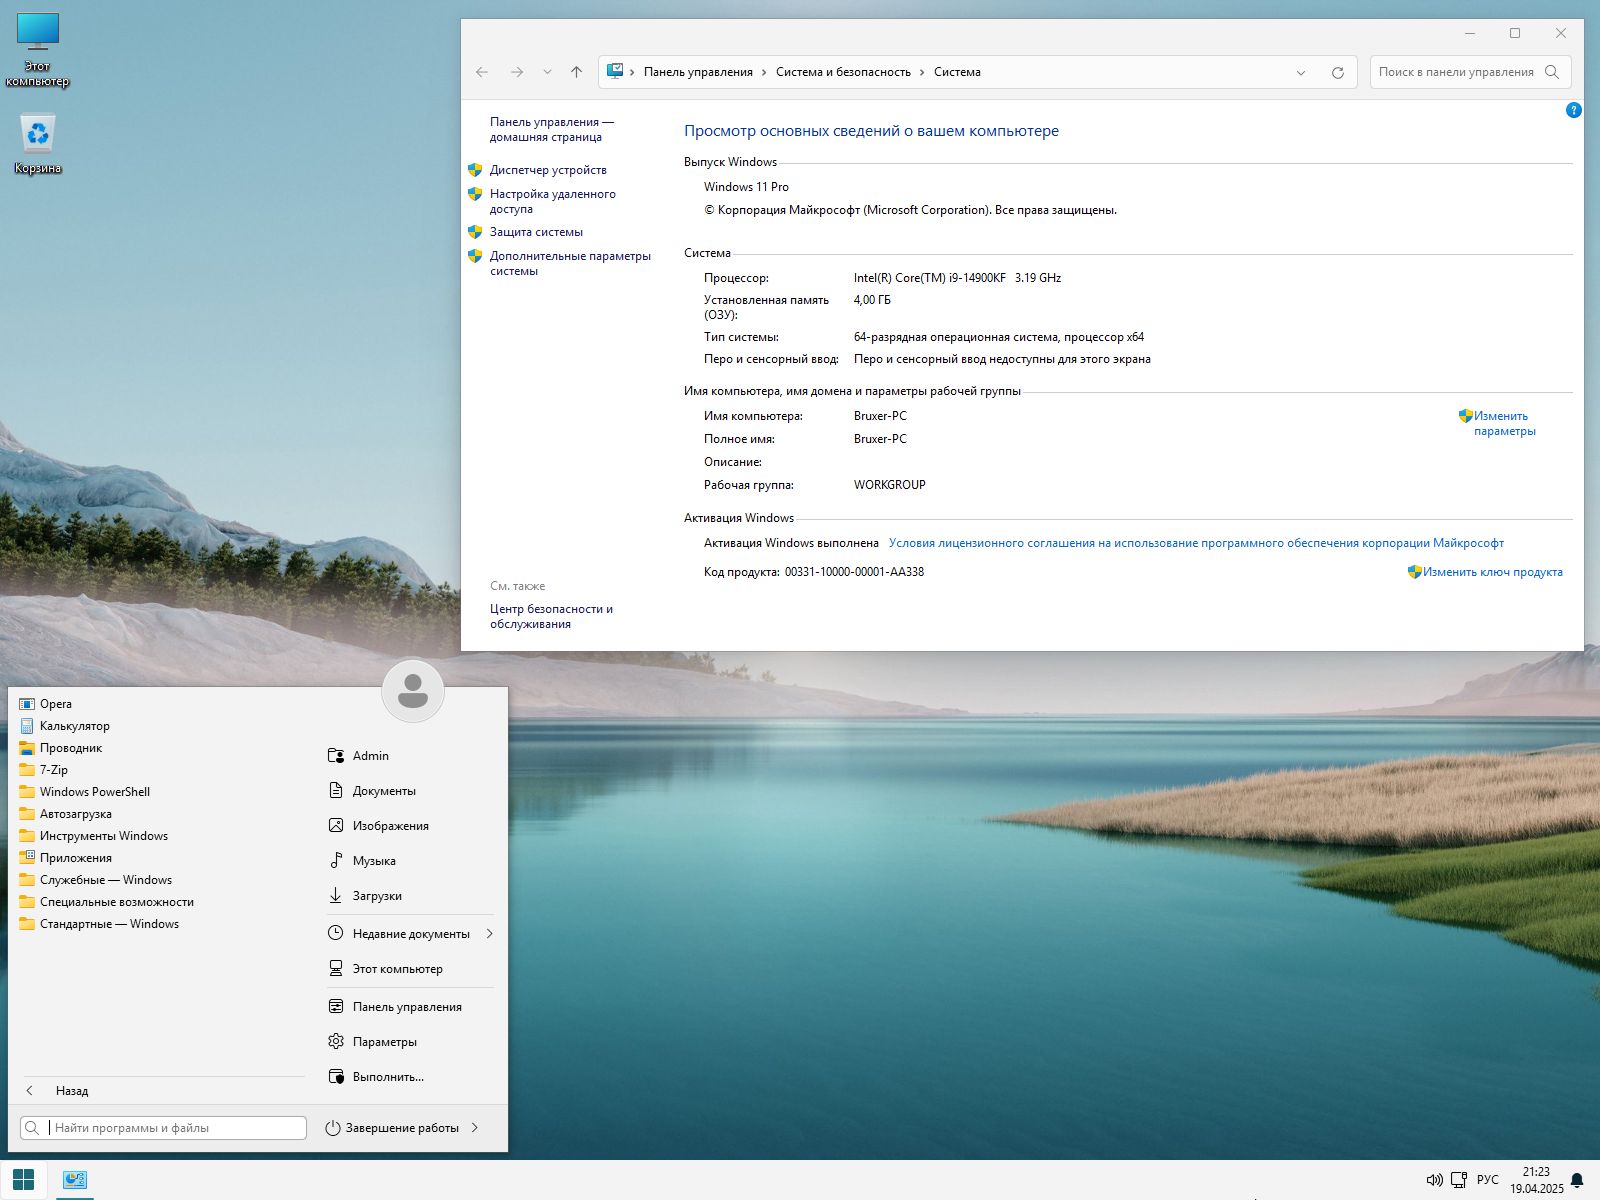Viewport: 1600px width, 1200px height.
Task: Open the Windows PowerShell folder
Action: [x=94, y=792]
